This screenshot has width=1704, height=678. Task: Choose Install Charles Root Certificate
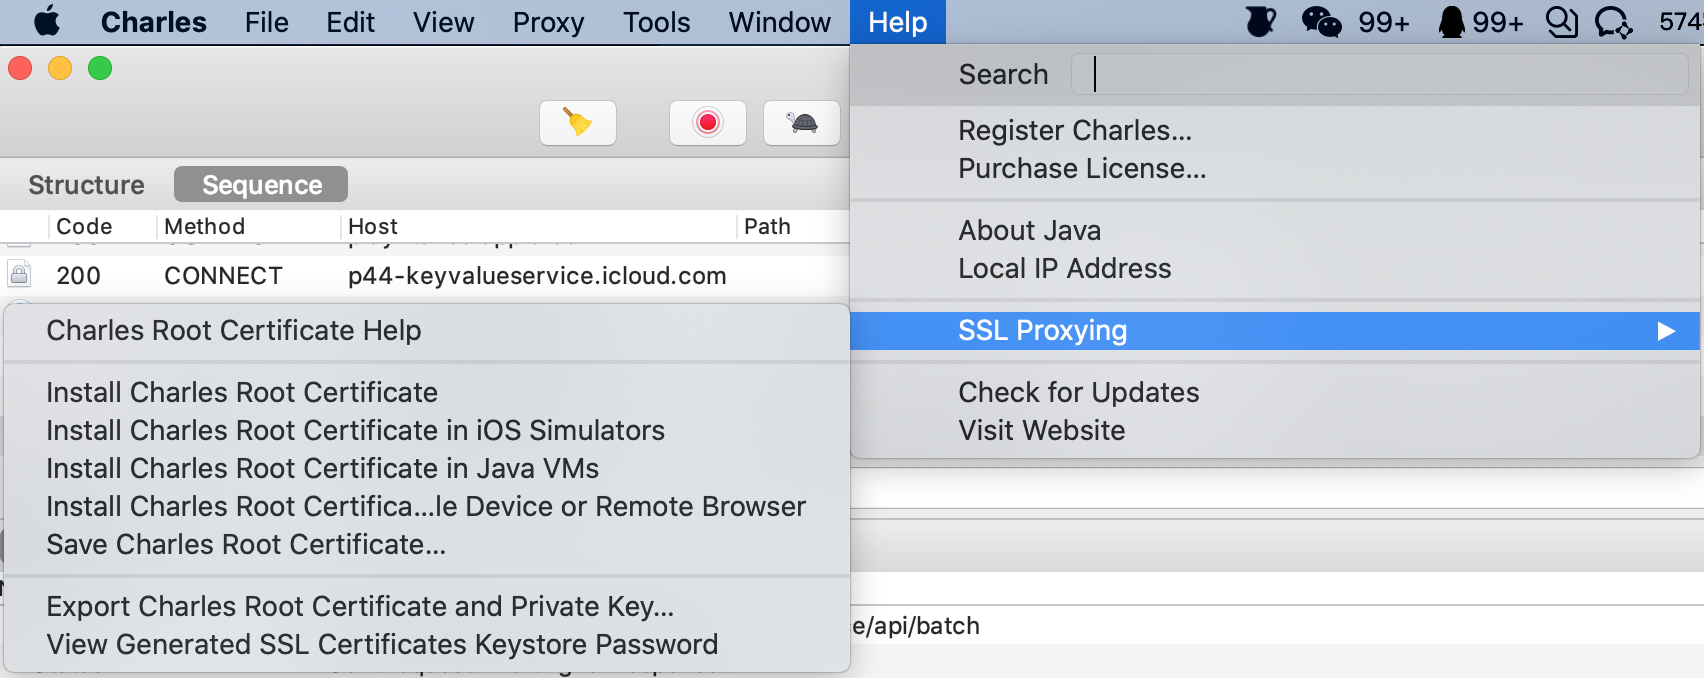pyautogui.click(x=242, y=392)
